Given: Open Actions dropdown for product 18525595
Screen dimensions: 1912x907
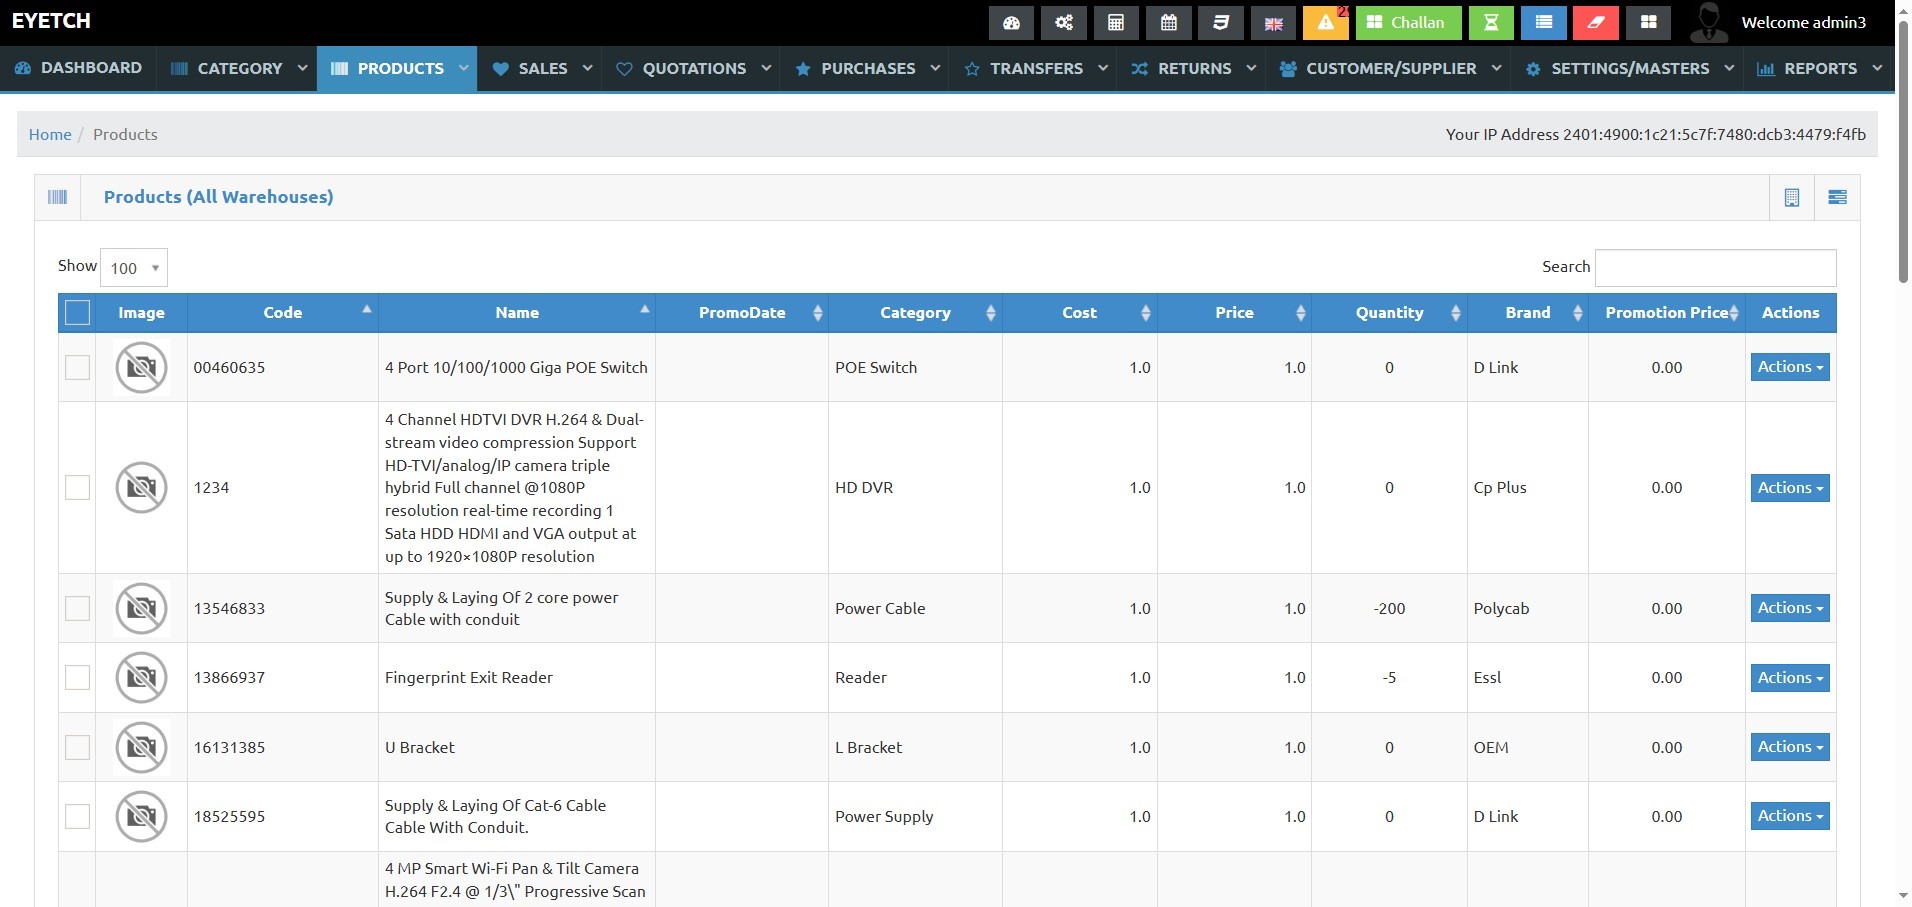Looking at the screenshot, I should point(1790,816).
